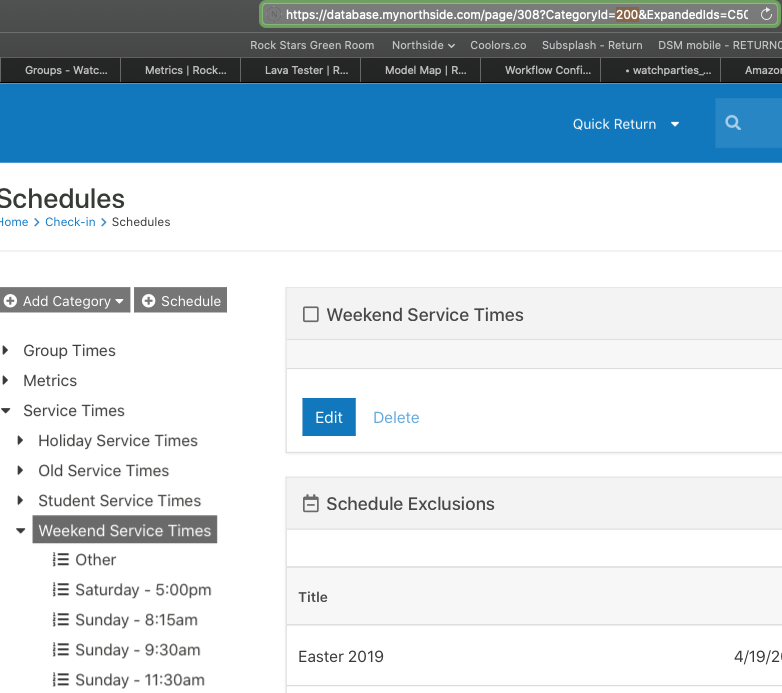Select the Student Service Times category
Viewport: 782px width, 693px height.
120,500
